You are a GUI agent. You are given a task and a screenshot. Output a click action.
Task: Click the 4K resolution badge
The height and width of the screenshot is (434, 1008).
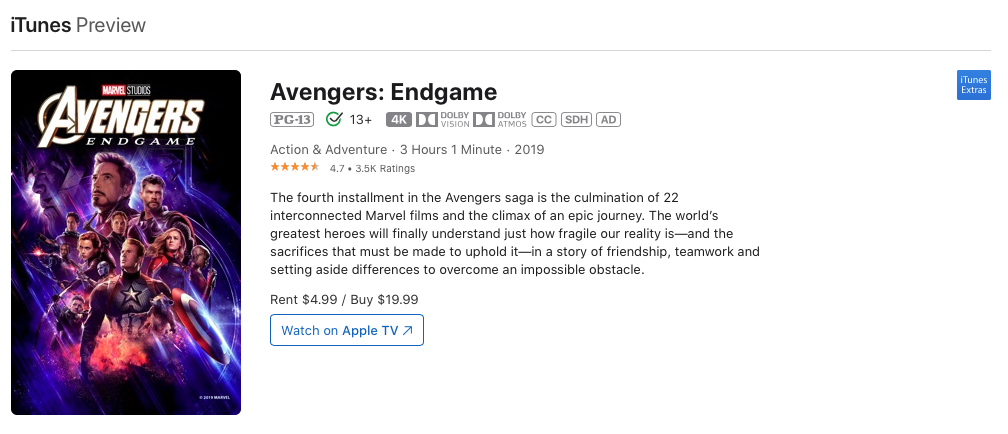click(x=399, y=120)
